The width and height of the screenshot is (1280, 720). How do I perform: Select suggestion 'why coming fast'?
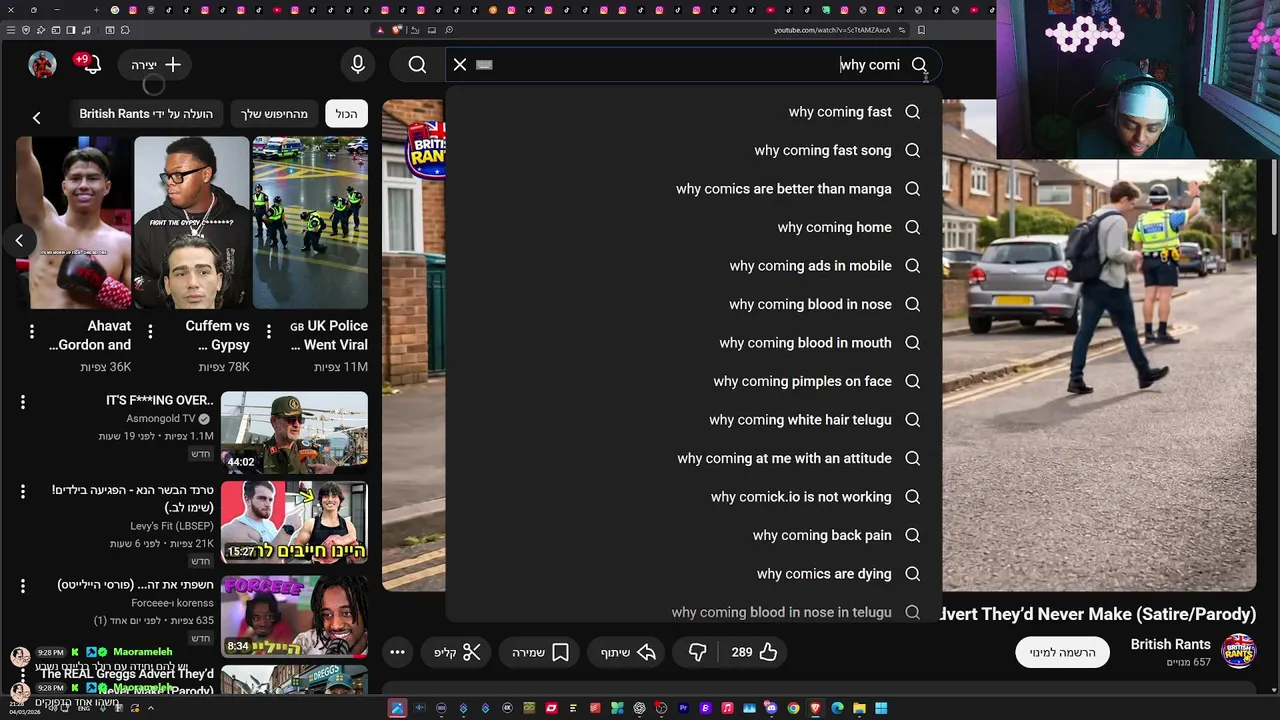693,112
